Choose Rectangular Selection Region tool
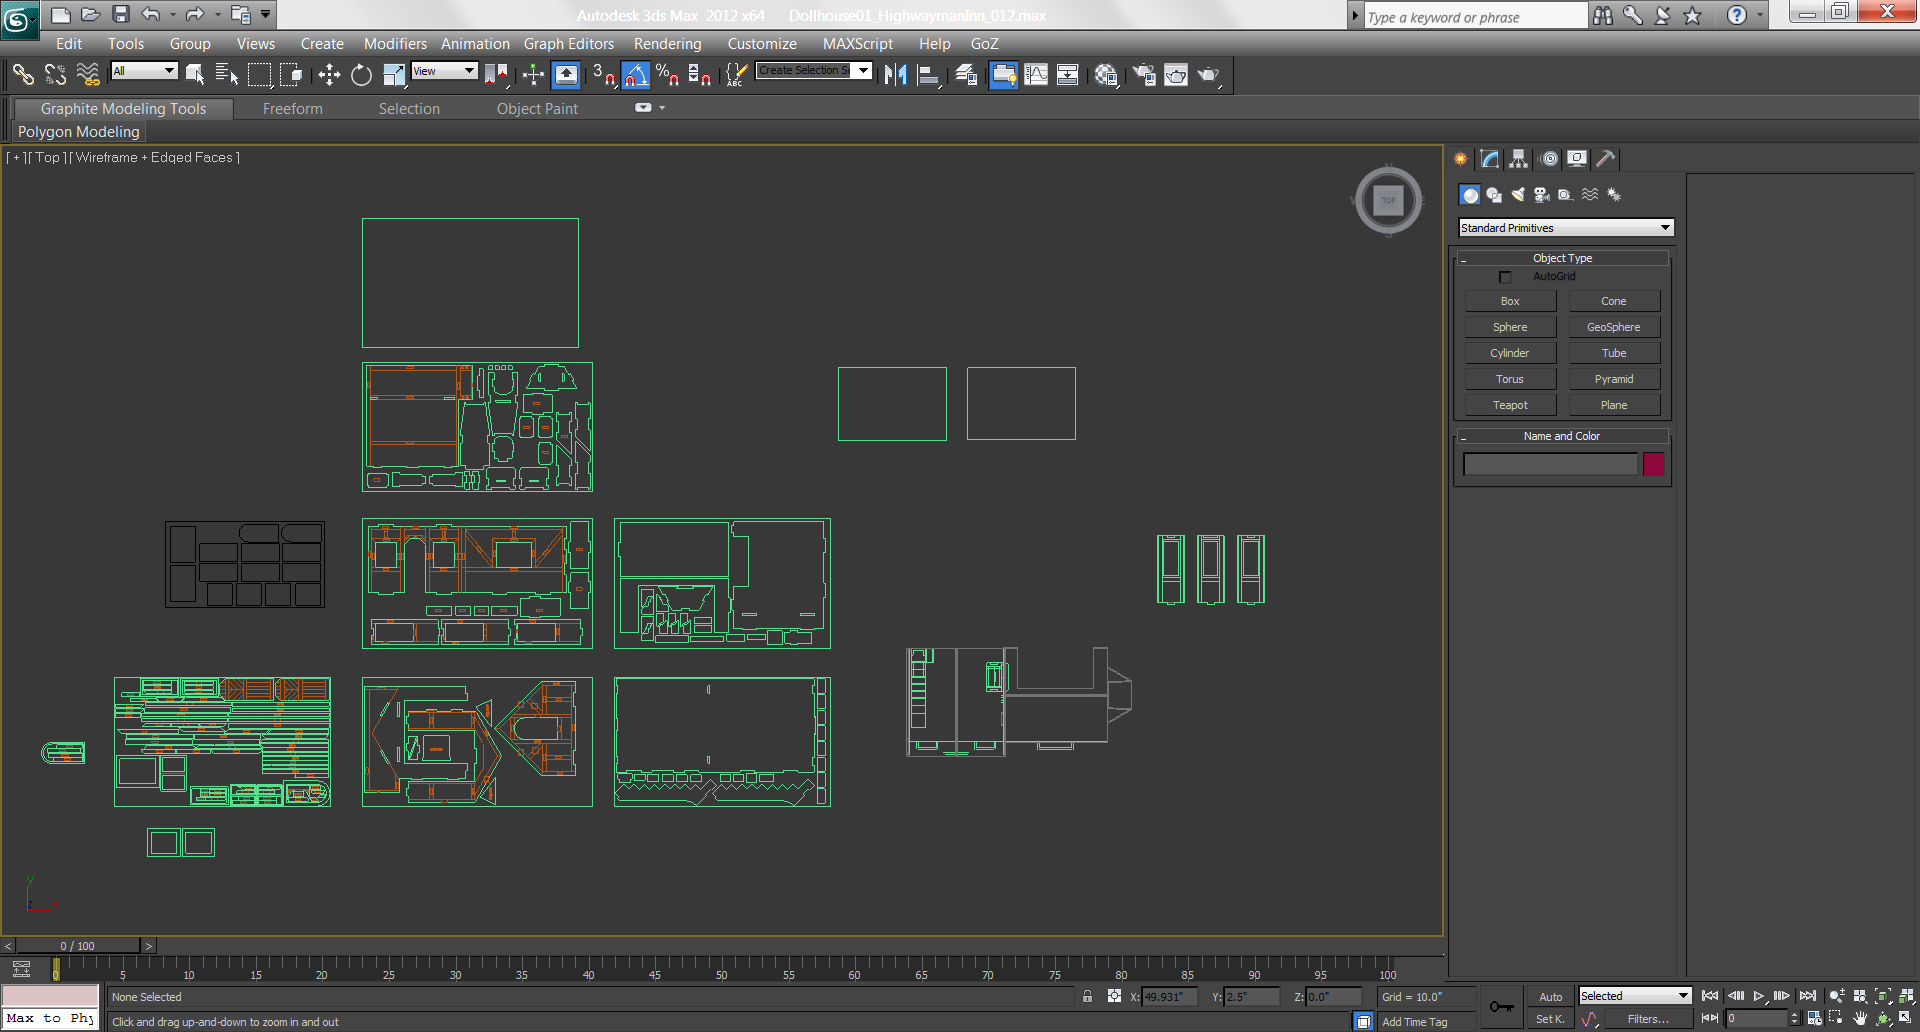This screenshot has width=1920, height=1032. click(259, 75)
